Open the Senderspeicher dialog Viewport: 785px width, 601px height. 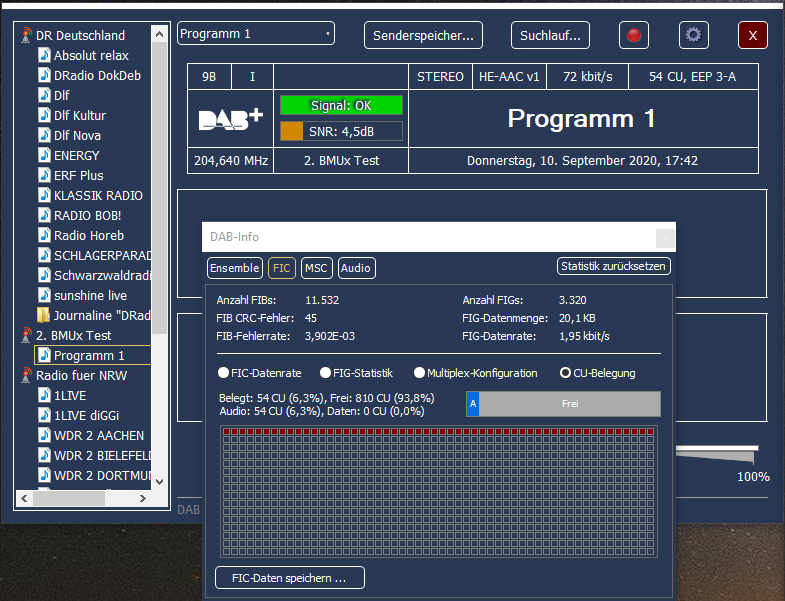pos(424,36)
